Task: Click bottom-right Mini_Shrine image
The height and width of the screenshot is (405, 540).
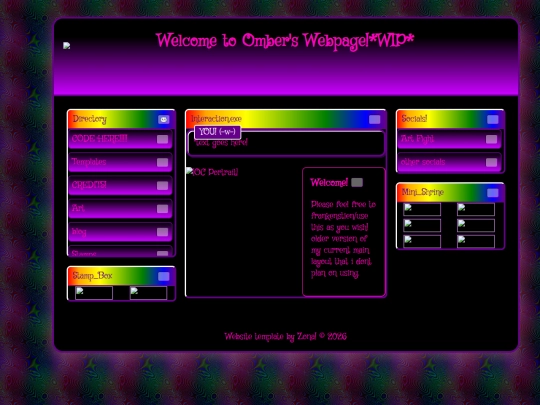Action: (476, 241)
